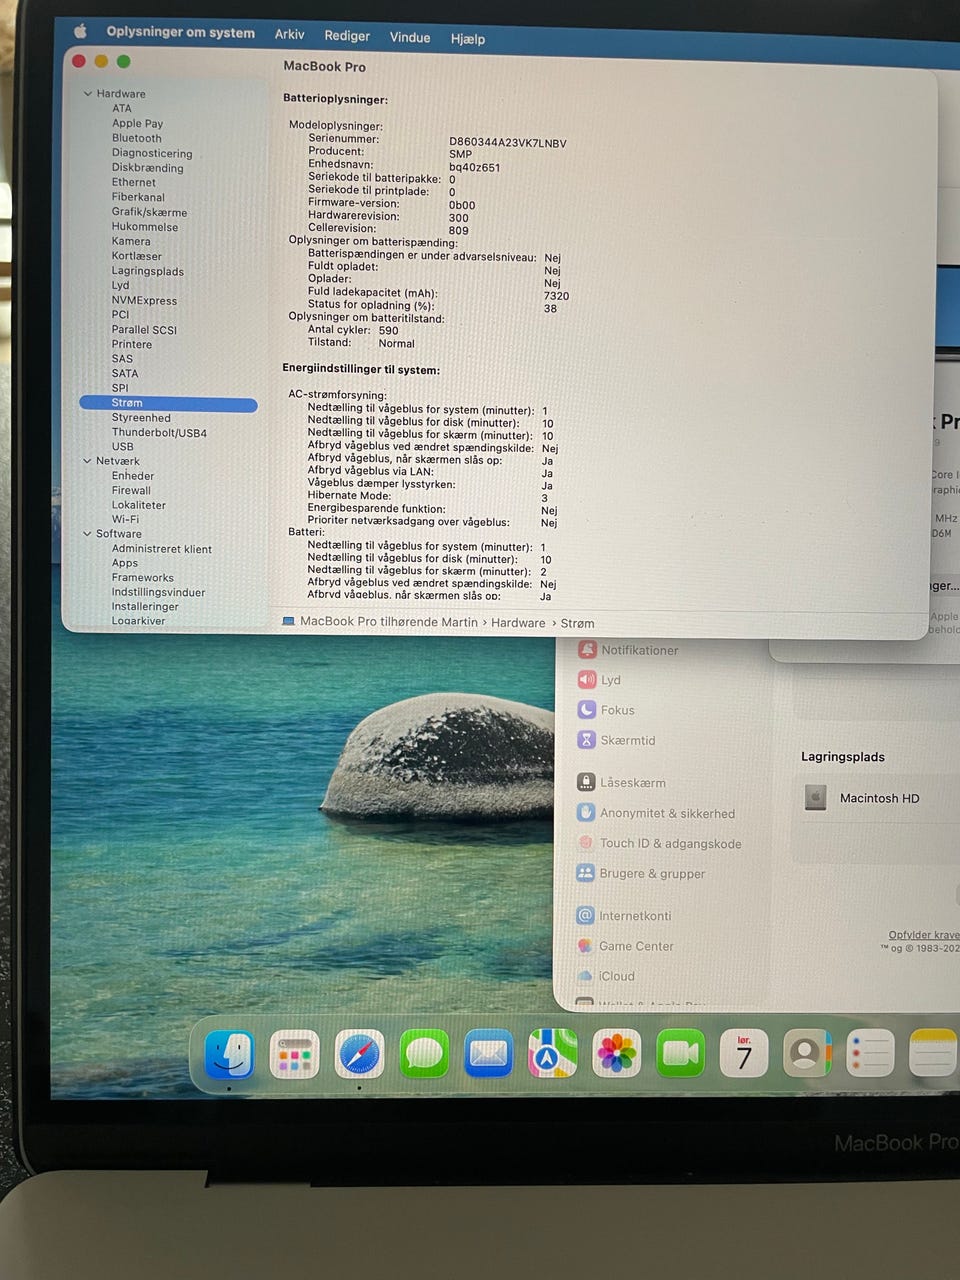The width and height of the screenshot is (960, 1280).
Task: Click the Brugere & grupper icon
Action: coord(585,873)
